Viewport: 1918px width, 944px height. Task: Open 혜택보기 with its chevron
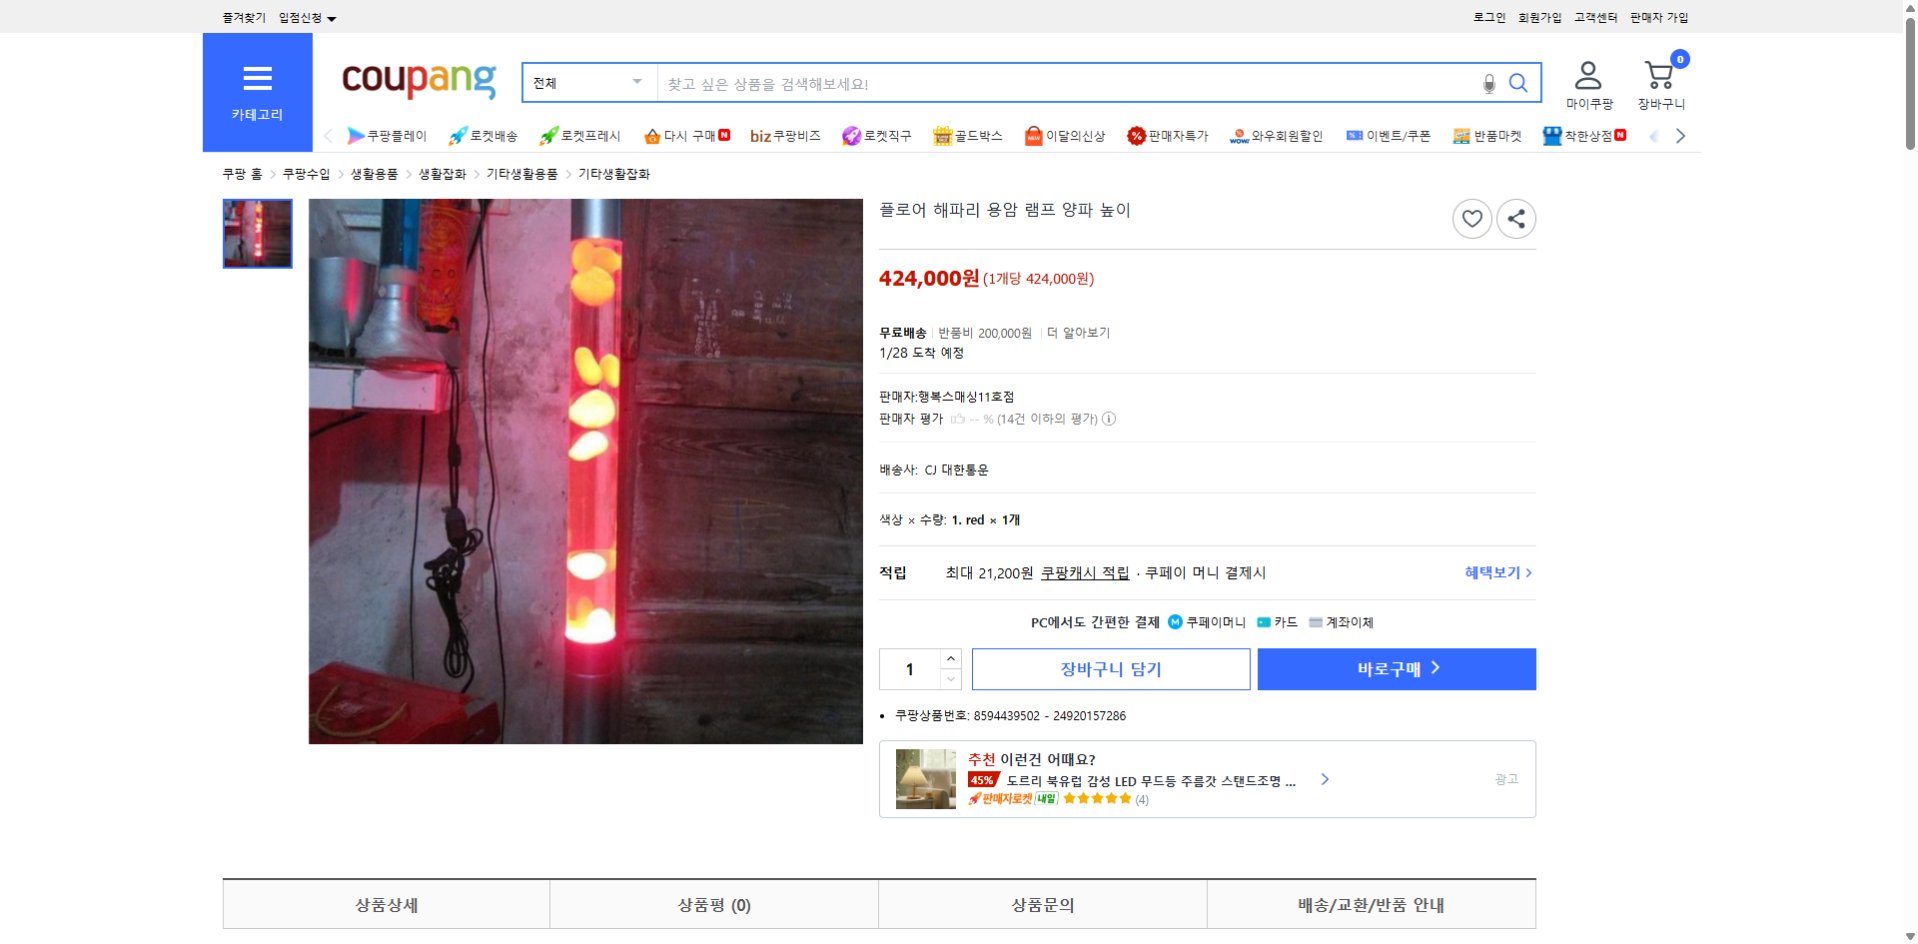pyautogui.click(x=1497, y=573)
